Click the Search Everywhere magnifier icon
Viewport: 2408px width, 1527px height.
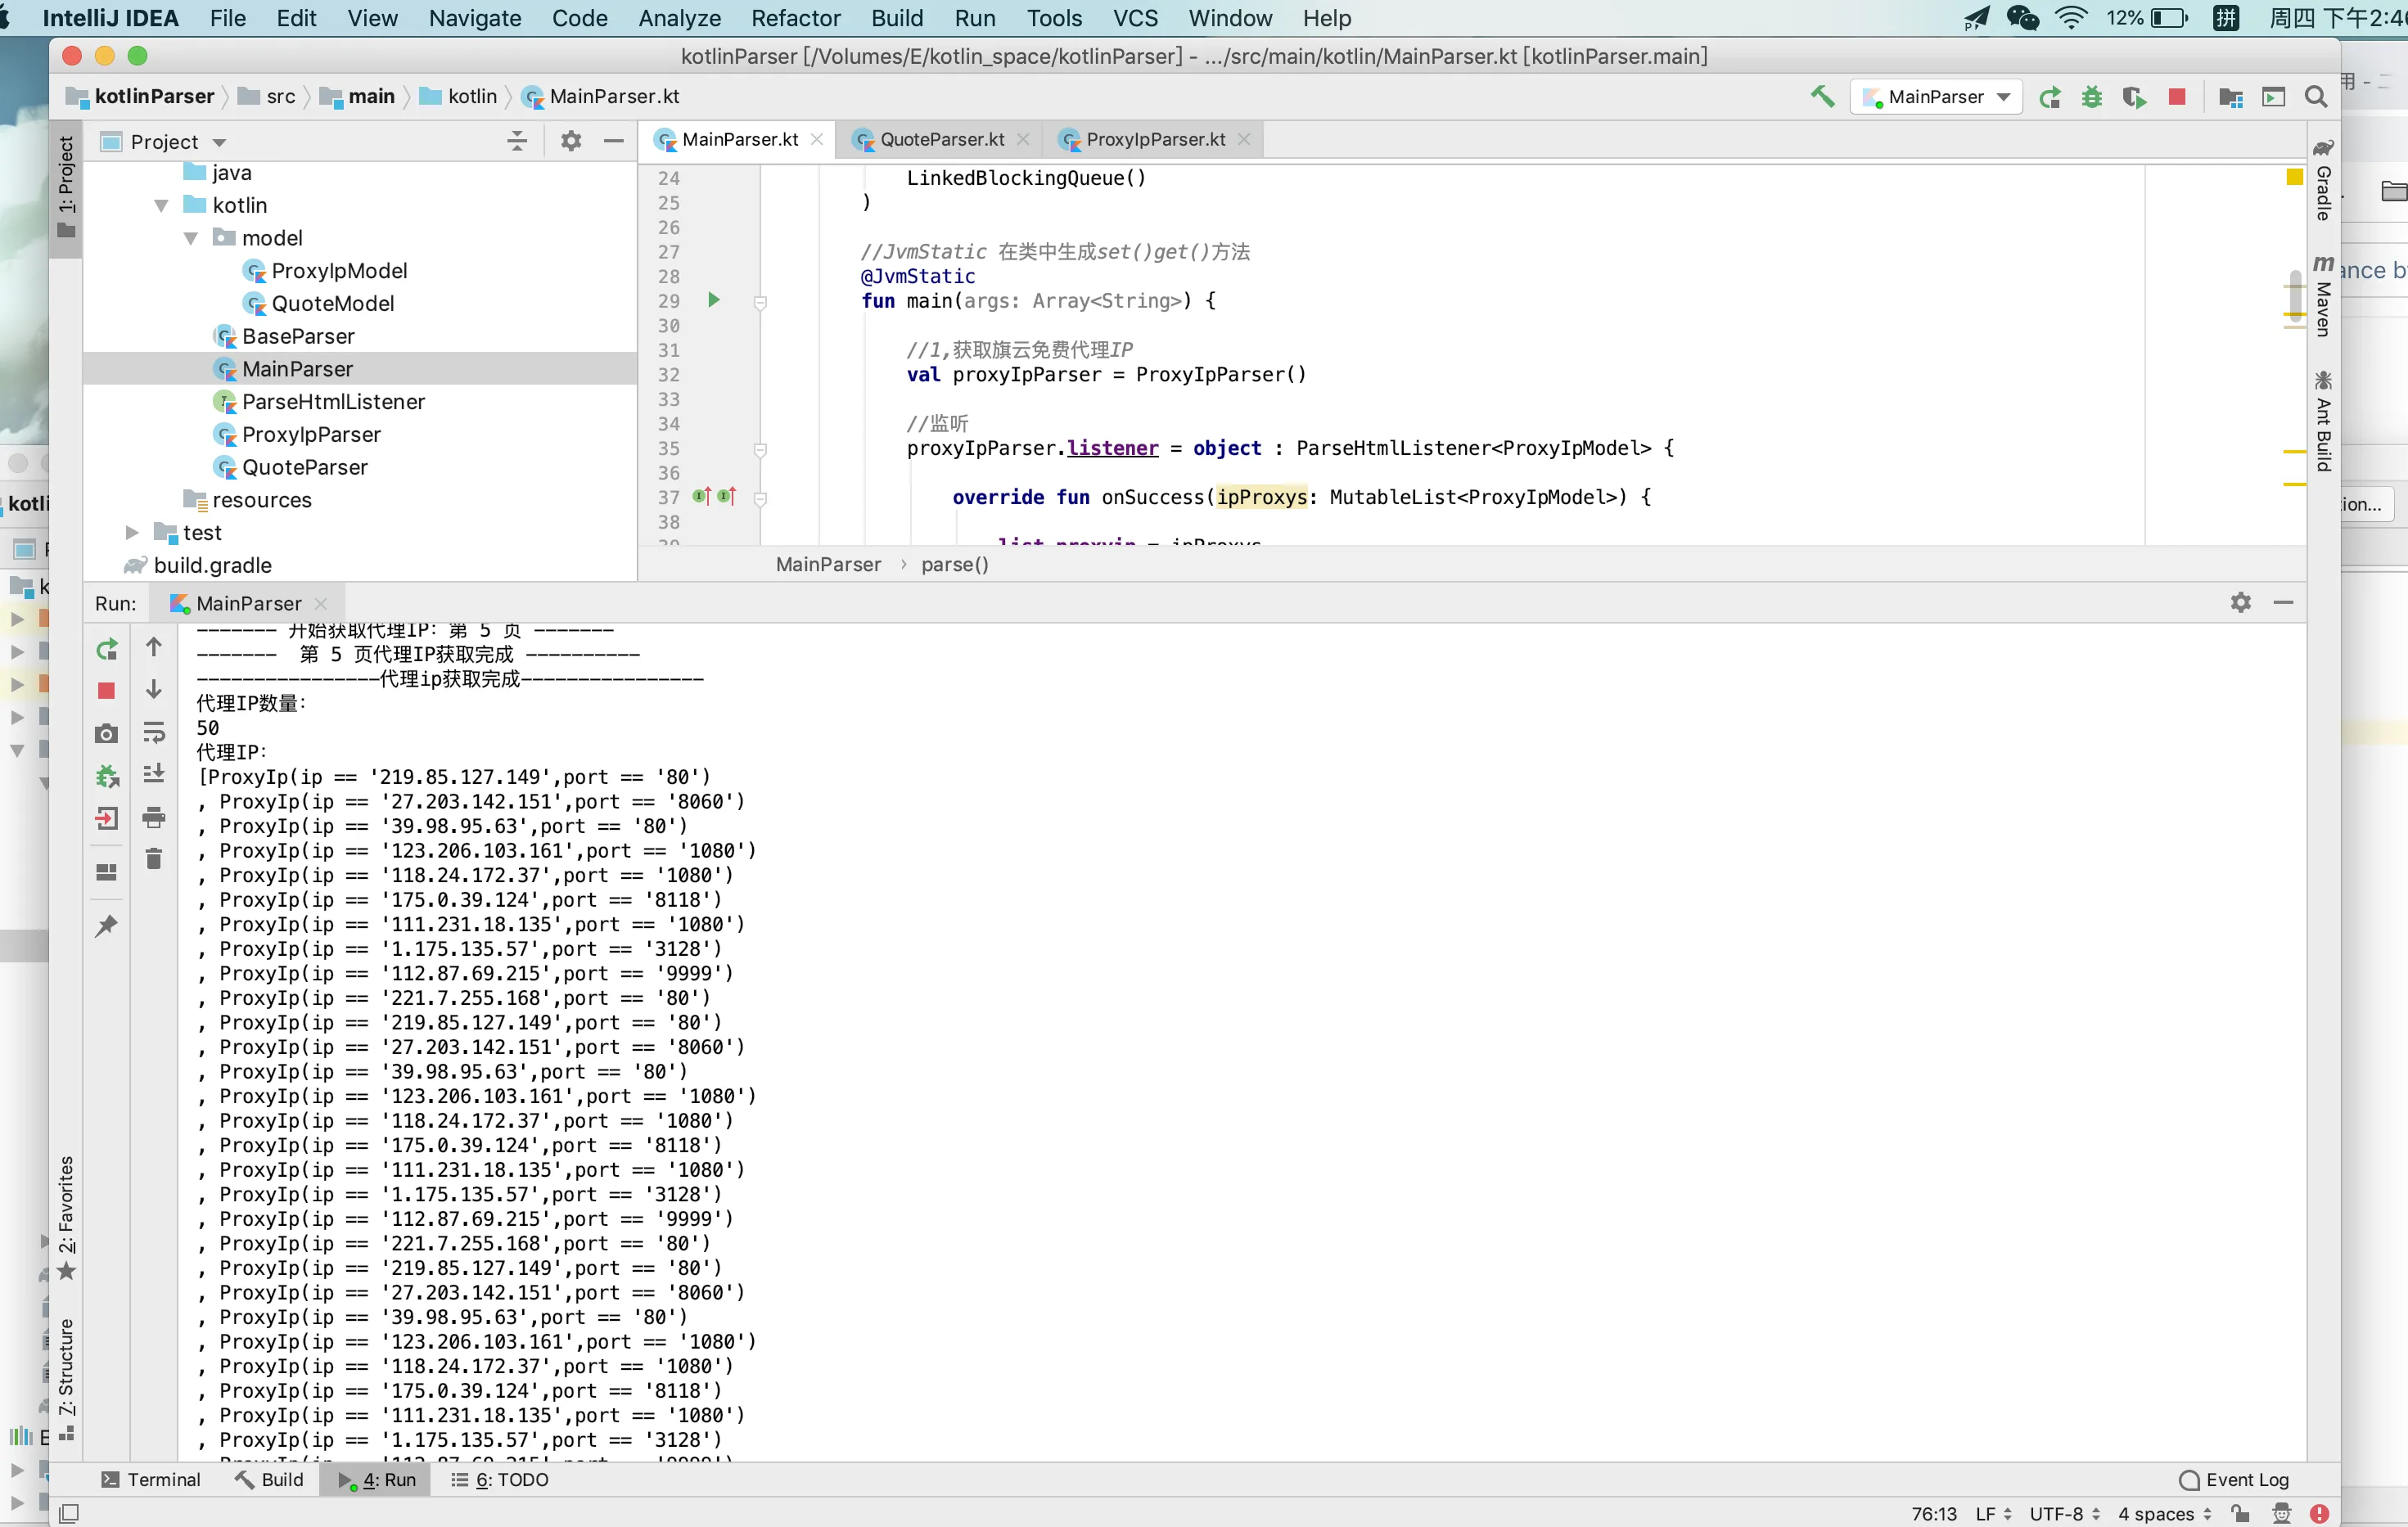click(2316, 97)
